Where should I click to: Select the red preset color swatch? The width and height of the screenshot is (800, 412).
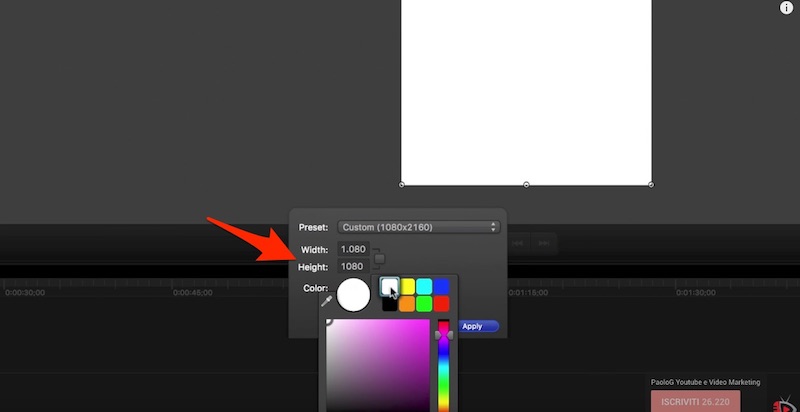(441, 304)
